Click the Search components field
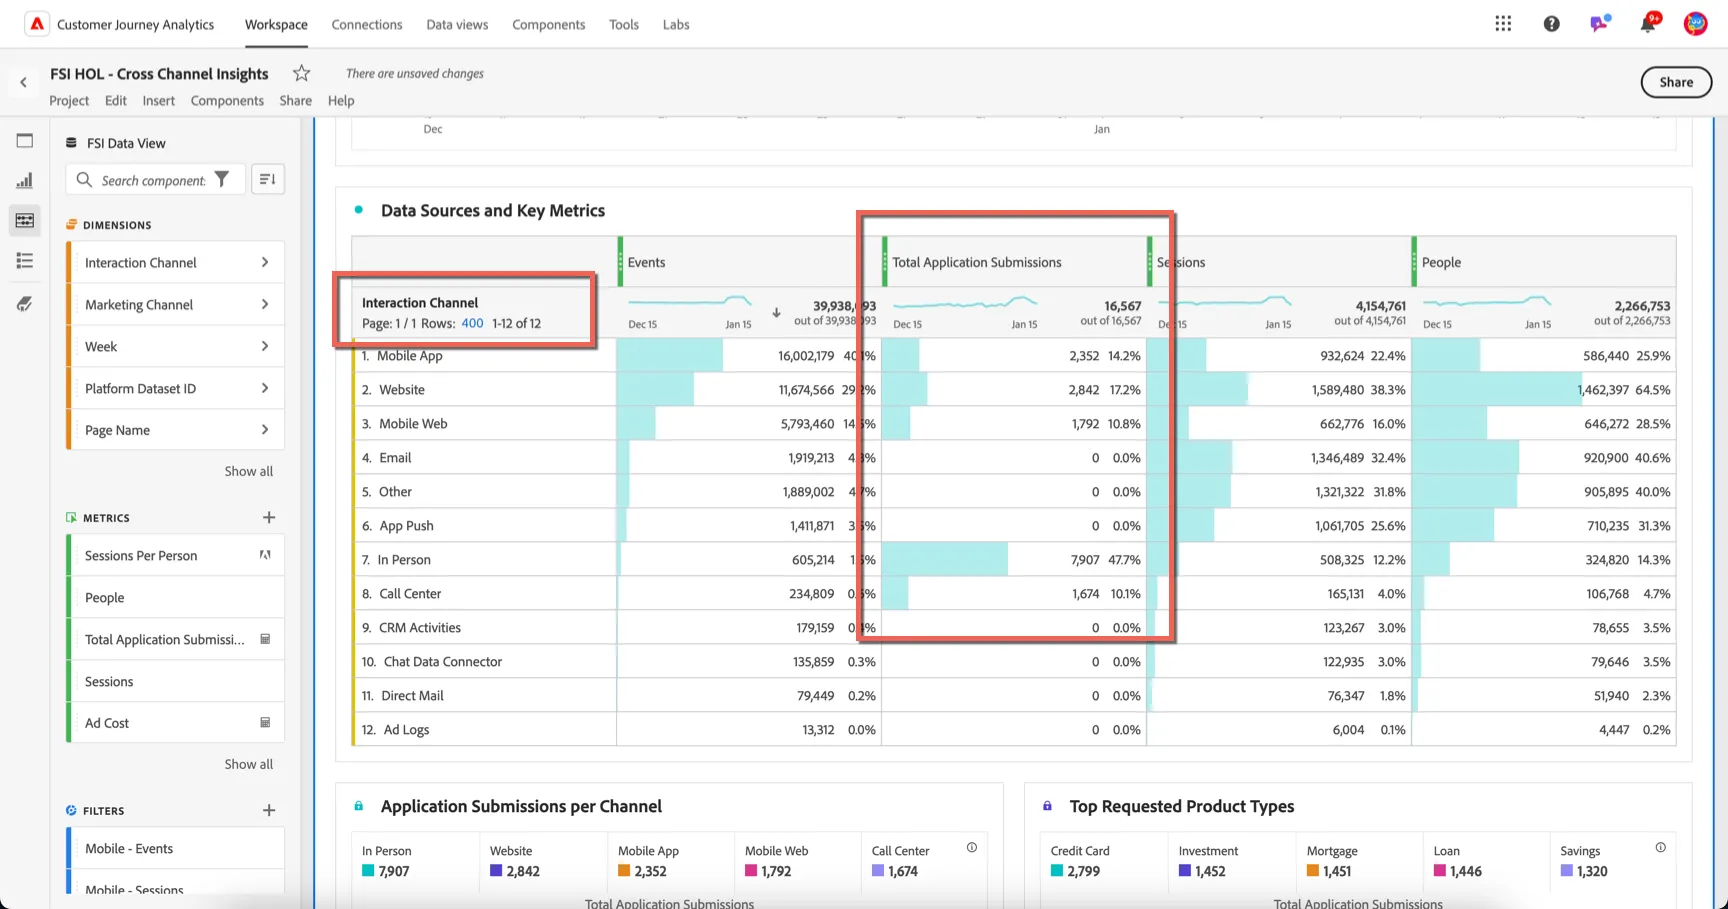This screenshot has height=909, width=1728. 155,180
